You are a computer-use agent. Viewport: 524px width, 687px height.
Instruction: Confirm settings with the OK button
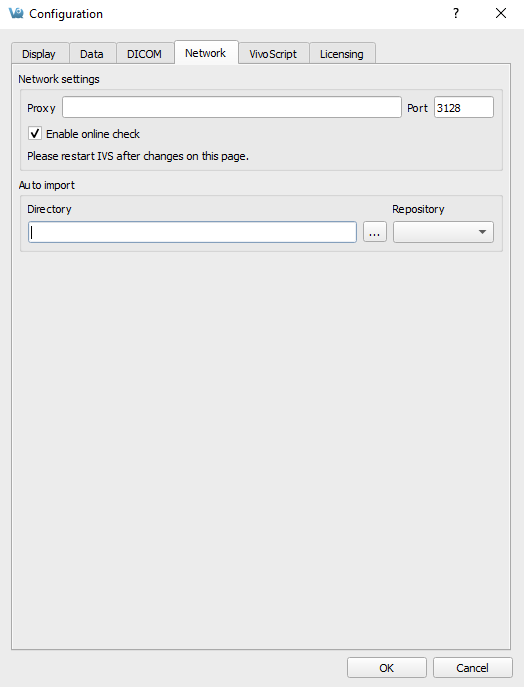386,668
